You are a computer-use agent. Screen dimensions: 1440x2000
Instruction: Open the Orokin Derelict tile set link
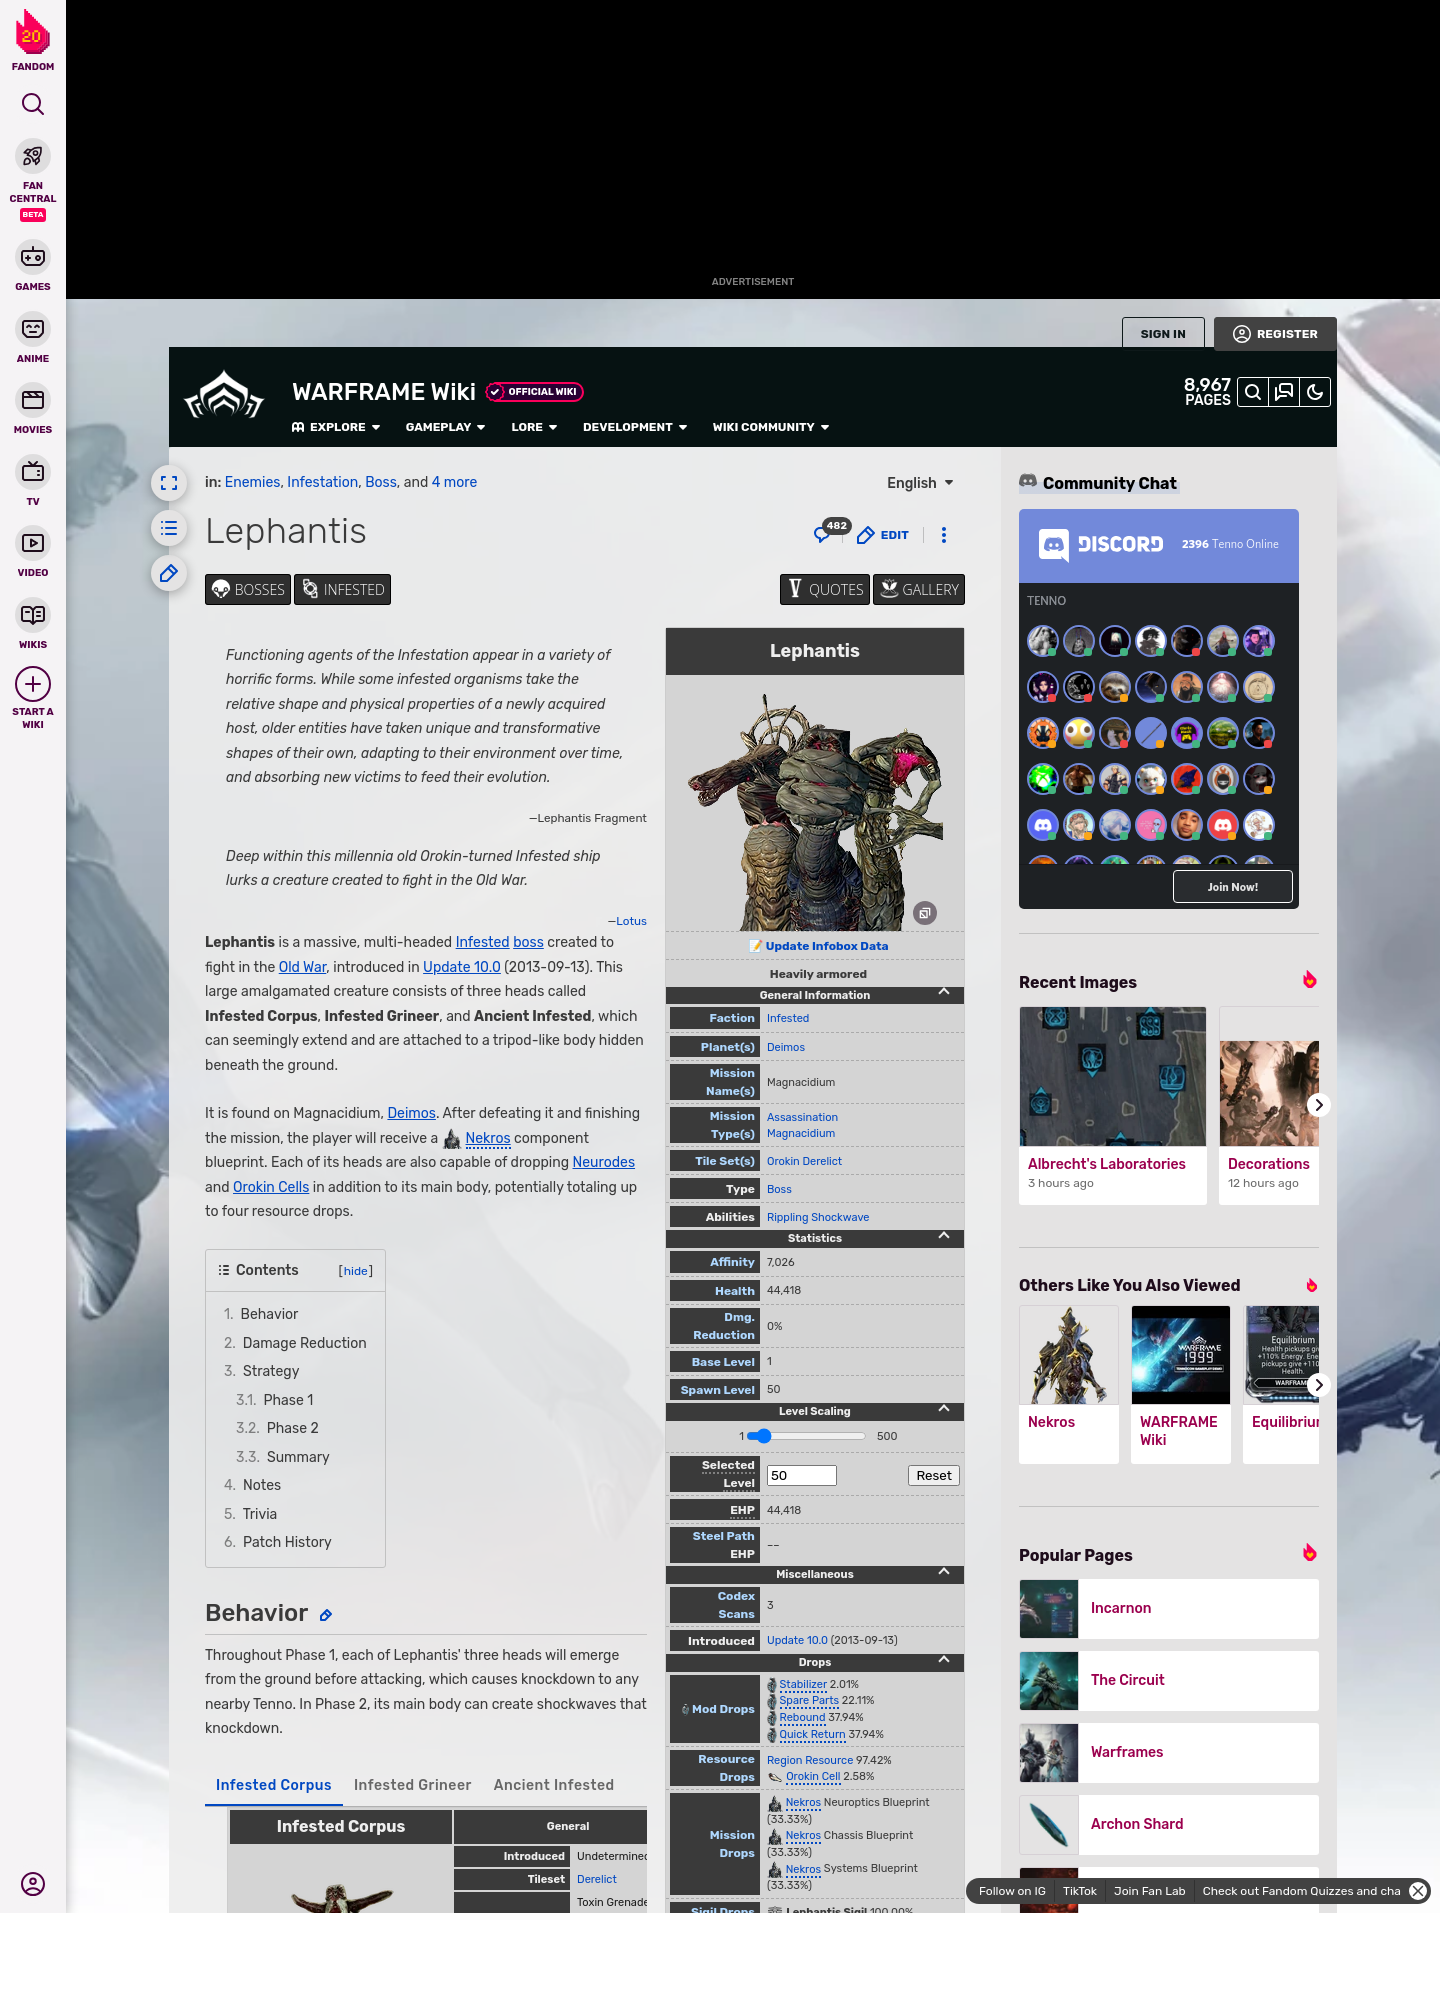[804, 1162]
